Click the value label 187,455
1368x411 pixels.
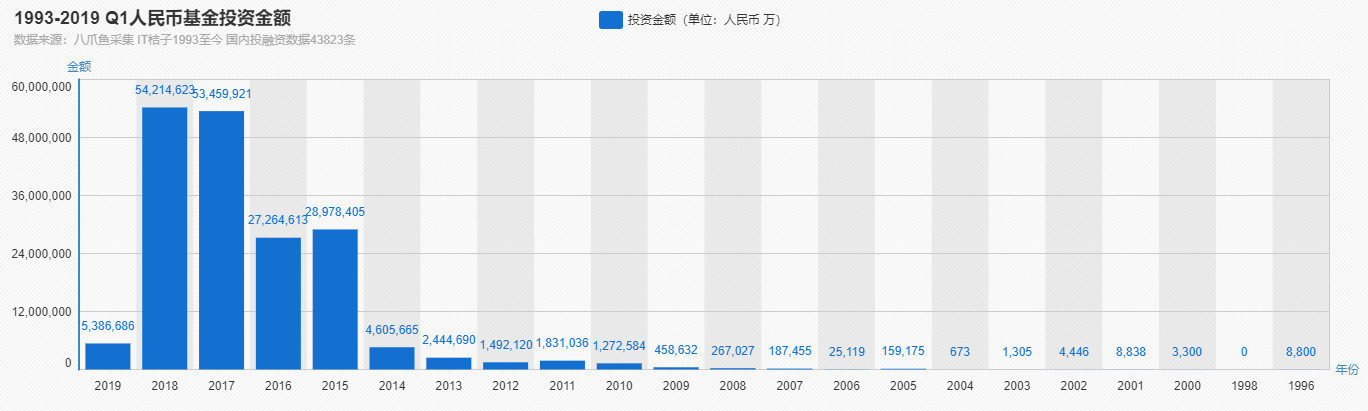(x=790, y=351)
